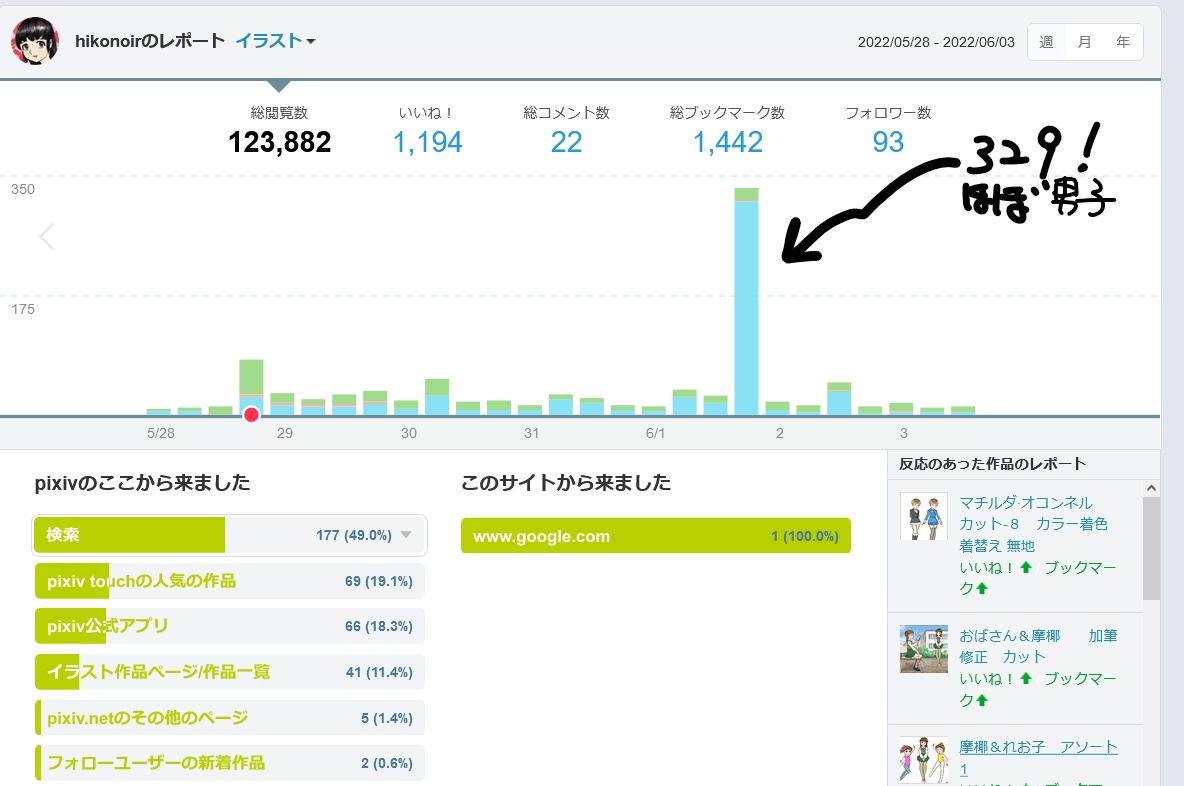Select the 総閲覧数 metric 123,882
Viewport: 1184px width, 786px height.
[x=279, y=132]
